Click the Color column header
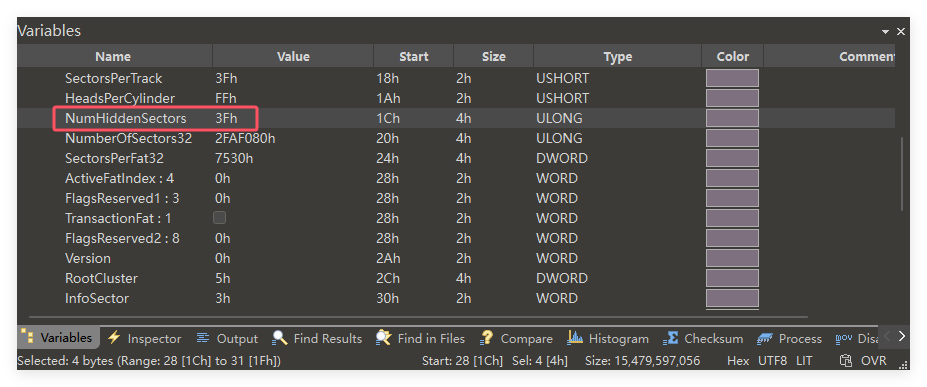 (732, 57)
